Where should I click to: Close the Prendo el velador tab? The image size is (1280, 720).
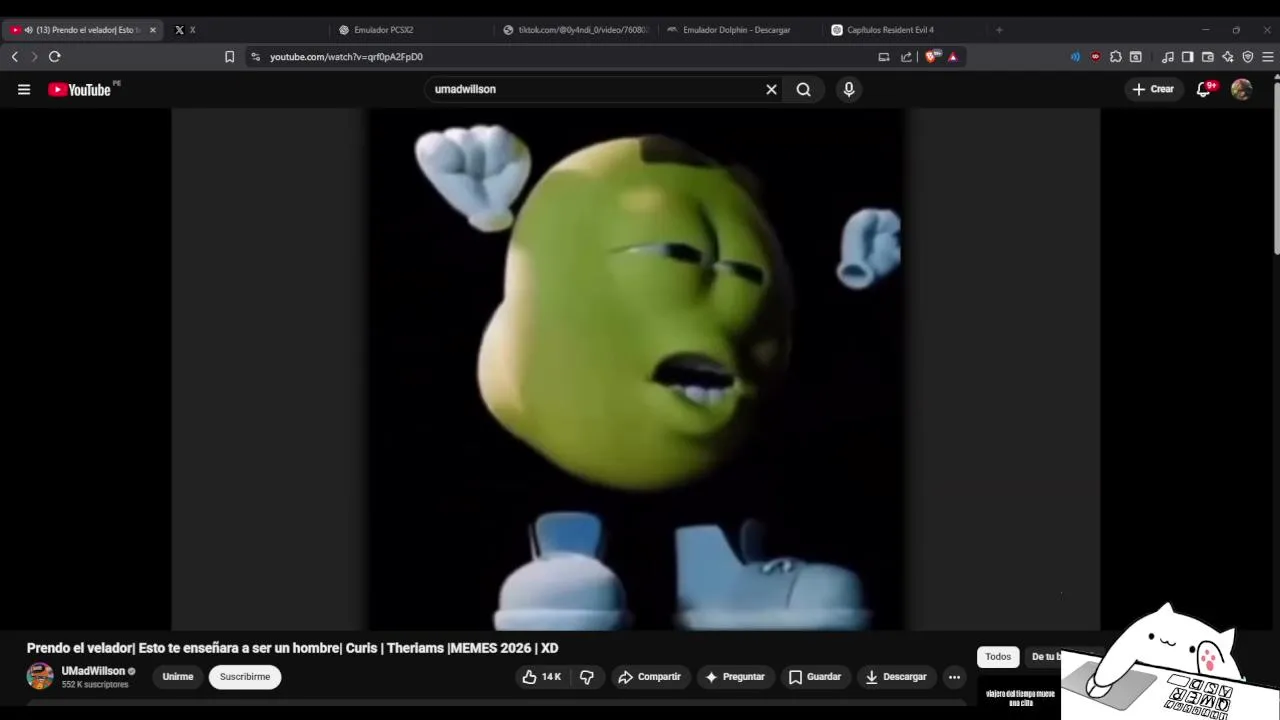pos(152,30)
